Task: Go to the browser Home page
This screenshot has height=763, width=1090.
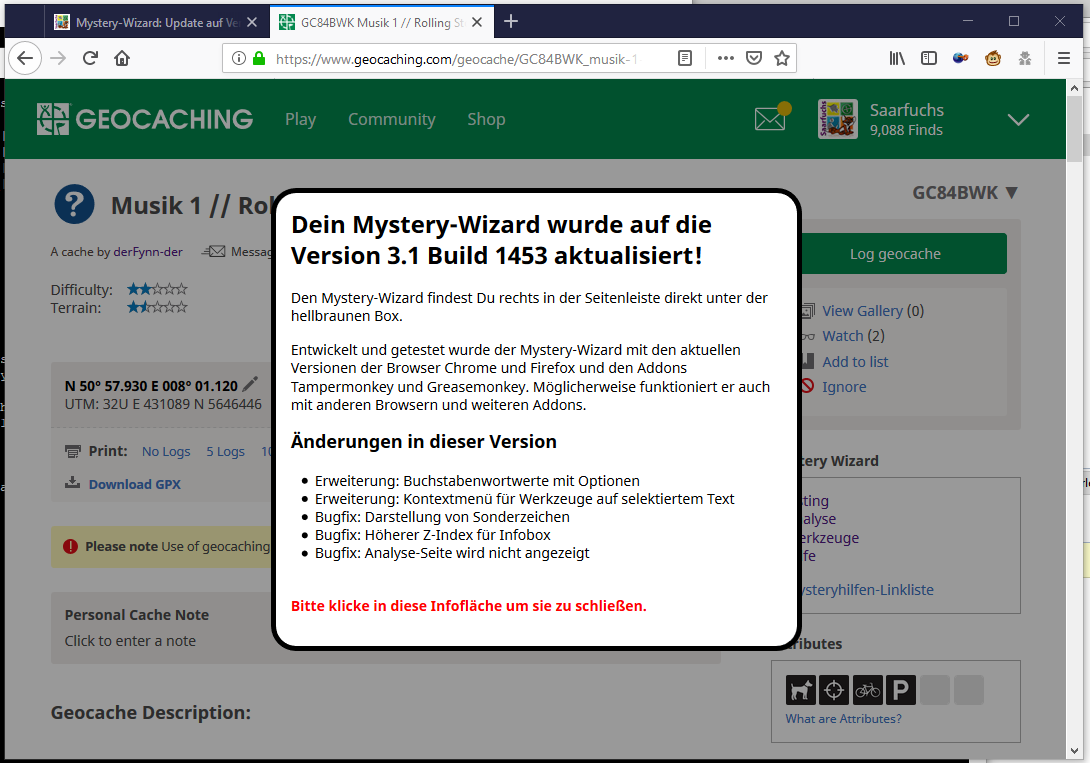Action: pyautogui.click(x=122, y=58)
